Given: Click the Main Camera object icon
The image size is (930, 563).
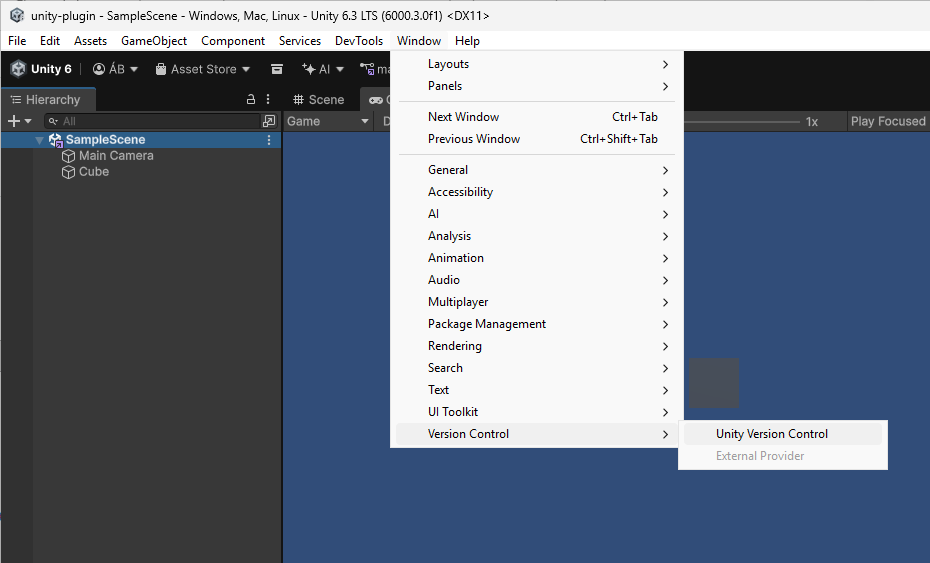Looking at the screenshot, I should [69, 156].
